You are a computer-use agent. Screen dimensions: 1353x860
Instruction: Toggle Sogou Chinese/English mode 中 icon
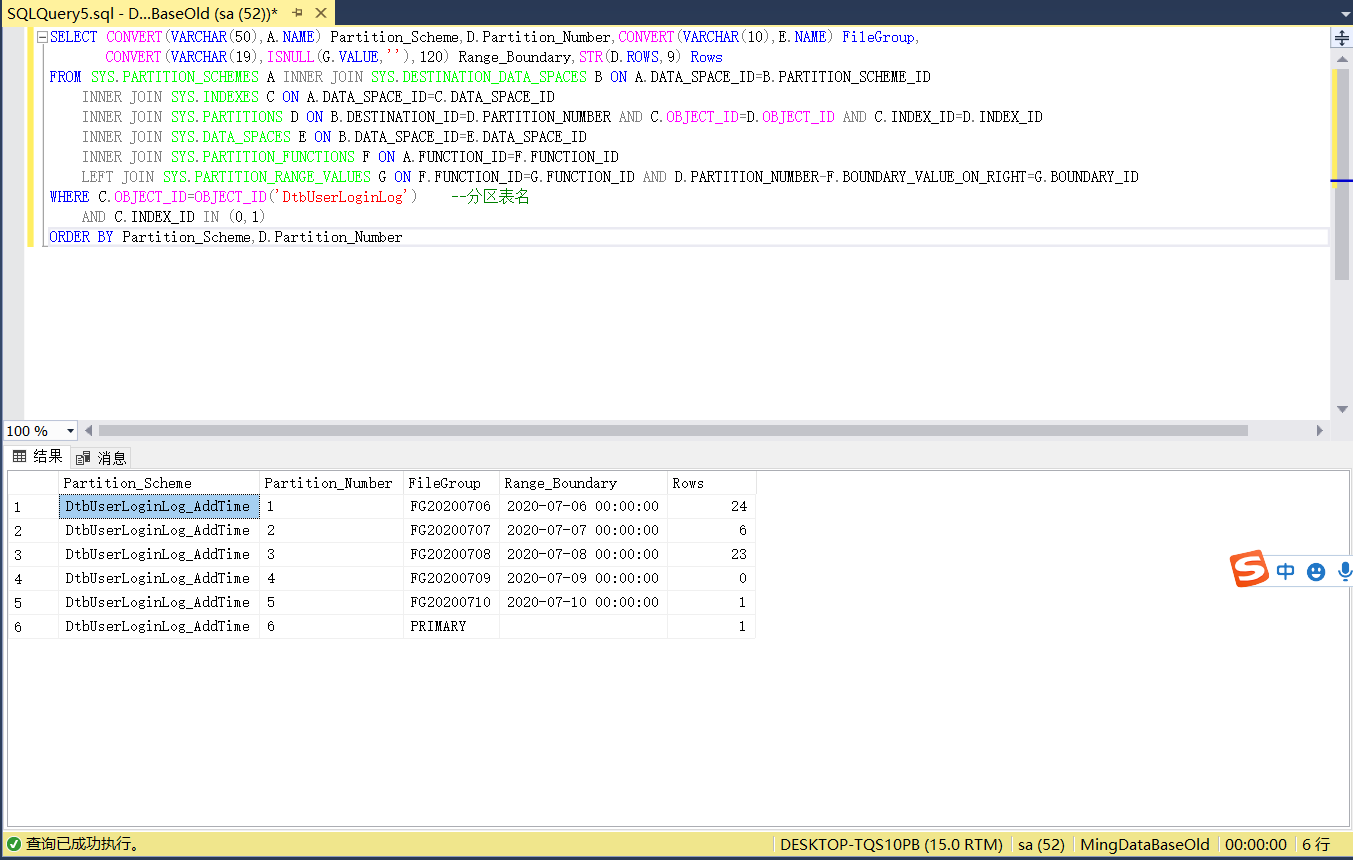pyautogui.click(x=1286, y=571)
